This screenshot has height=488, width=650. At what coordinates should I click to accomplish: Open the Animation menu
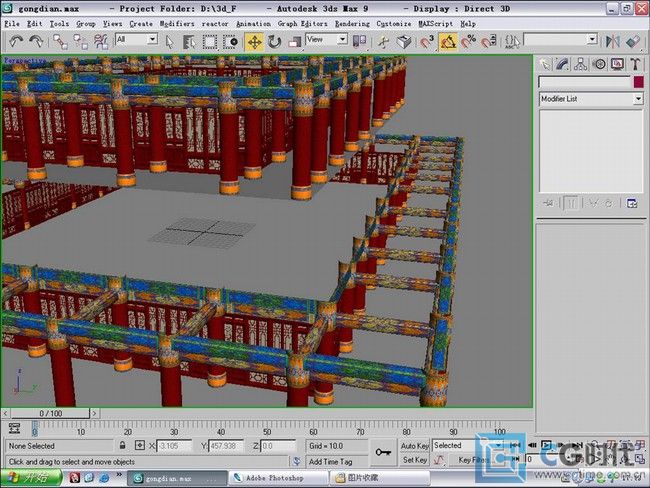253,24
